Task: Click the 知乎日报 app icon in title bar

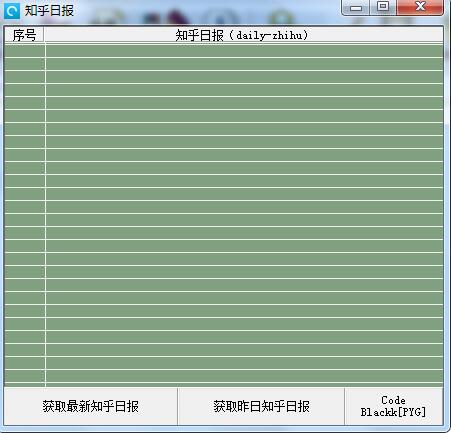Action: coord(12,11)
